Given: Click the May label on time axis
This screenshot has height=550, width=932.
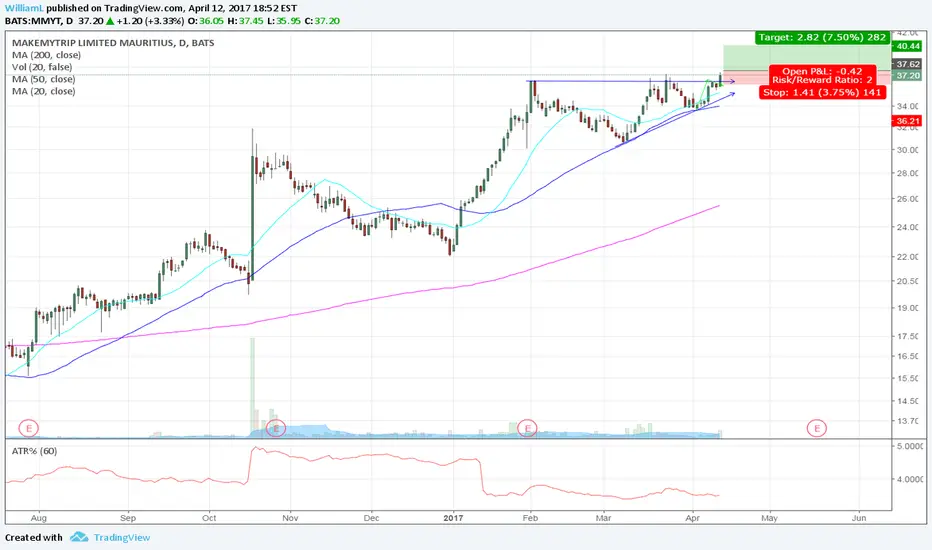Looking at the screenshot, I should point(769,518).
